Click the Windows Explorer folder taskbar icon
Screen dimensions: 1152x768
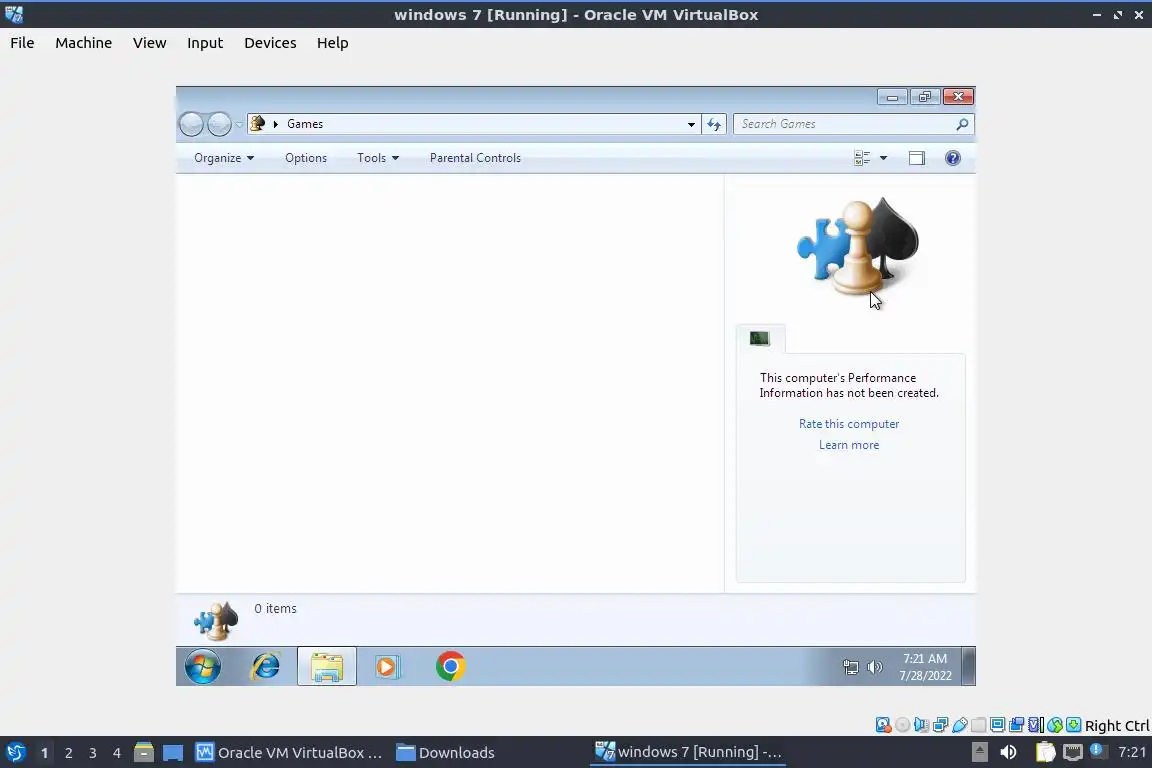(x=327, y=667)
